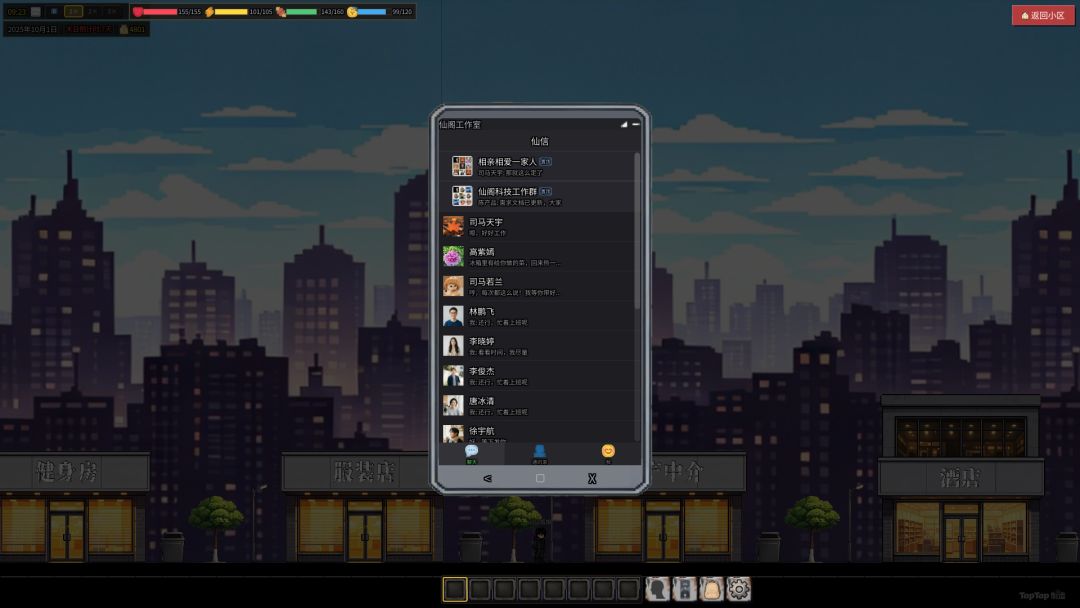Open the phone icon in bottom toolbar
Screen dimensions: 1080x608
click(x=685, y=589)
